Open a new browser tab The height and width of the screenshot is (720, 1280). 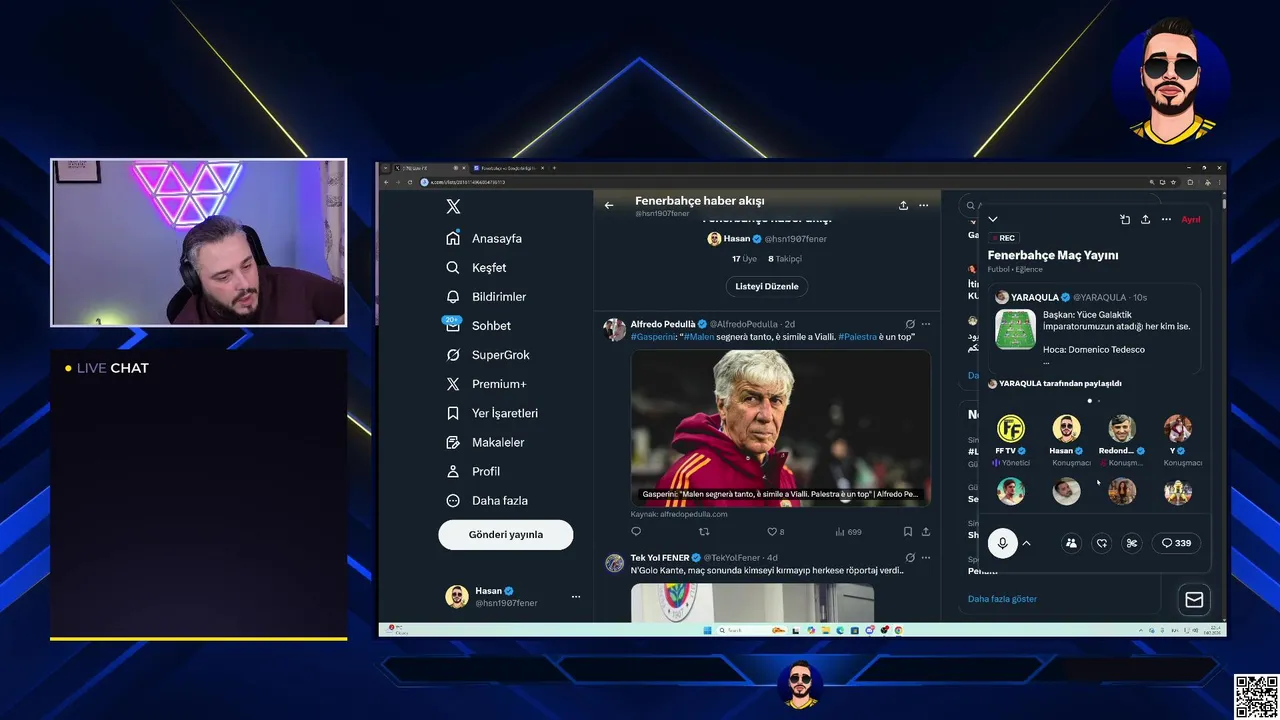coord(554,168)
